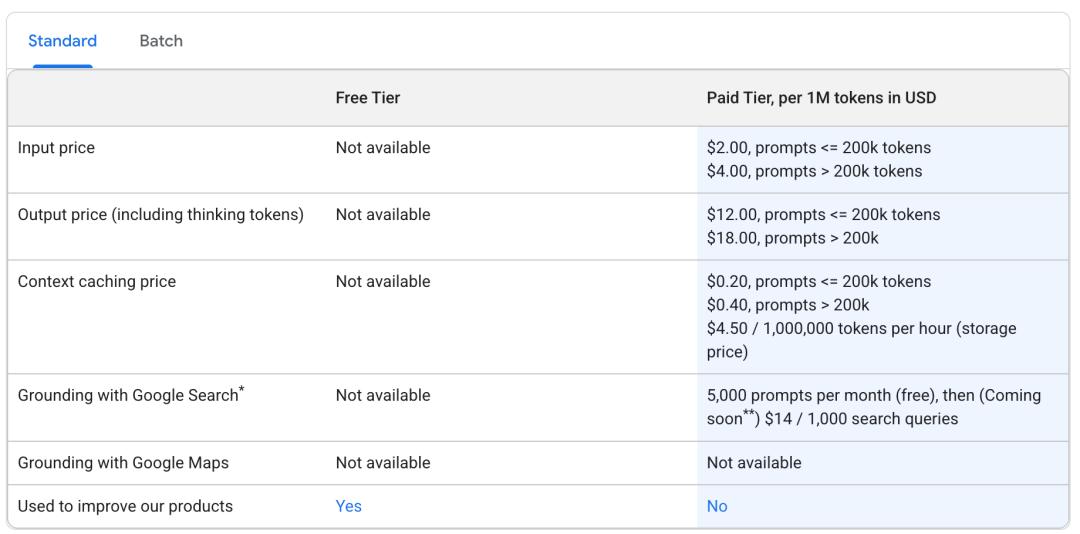The height and width of the screenshot is (534, 1080).
Task: Click the blue No link
Action: (716, 506)
